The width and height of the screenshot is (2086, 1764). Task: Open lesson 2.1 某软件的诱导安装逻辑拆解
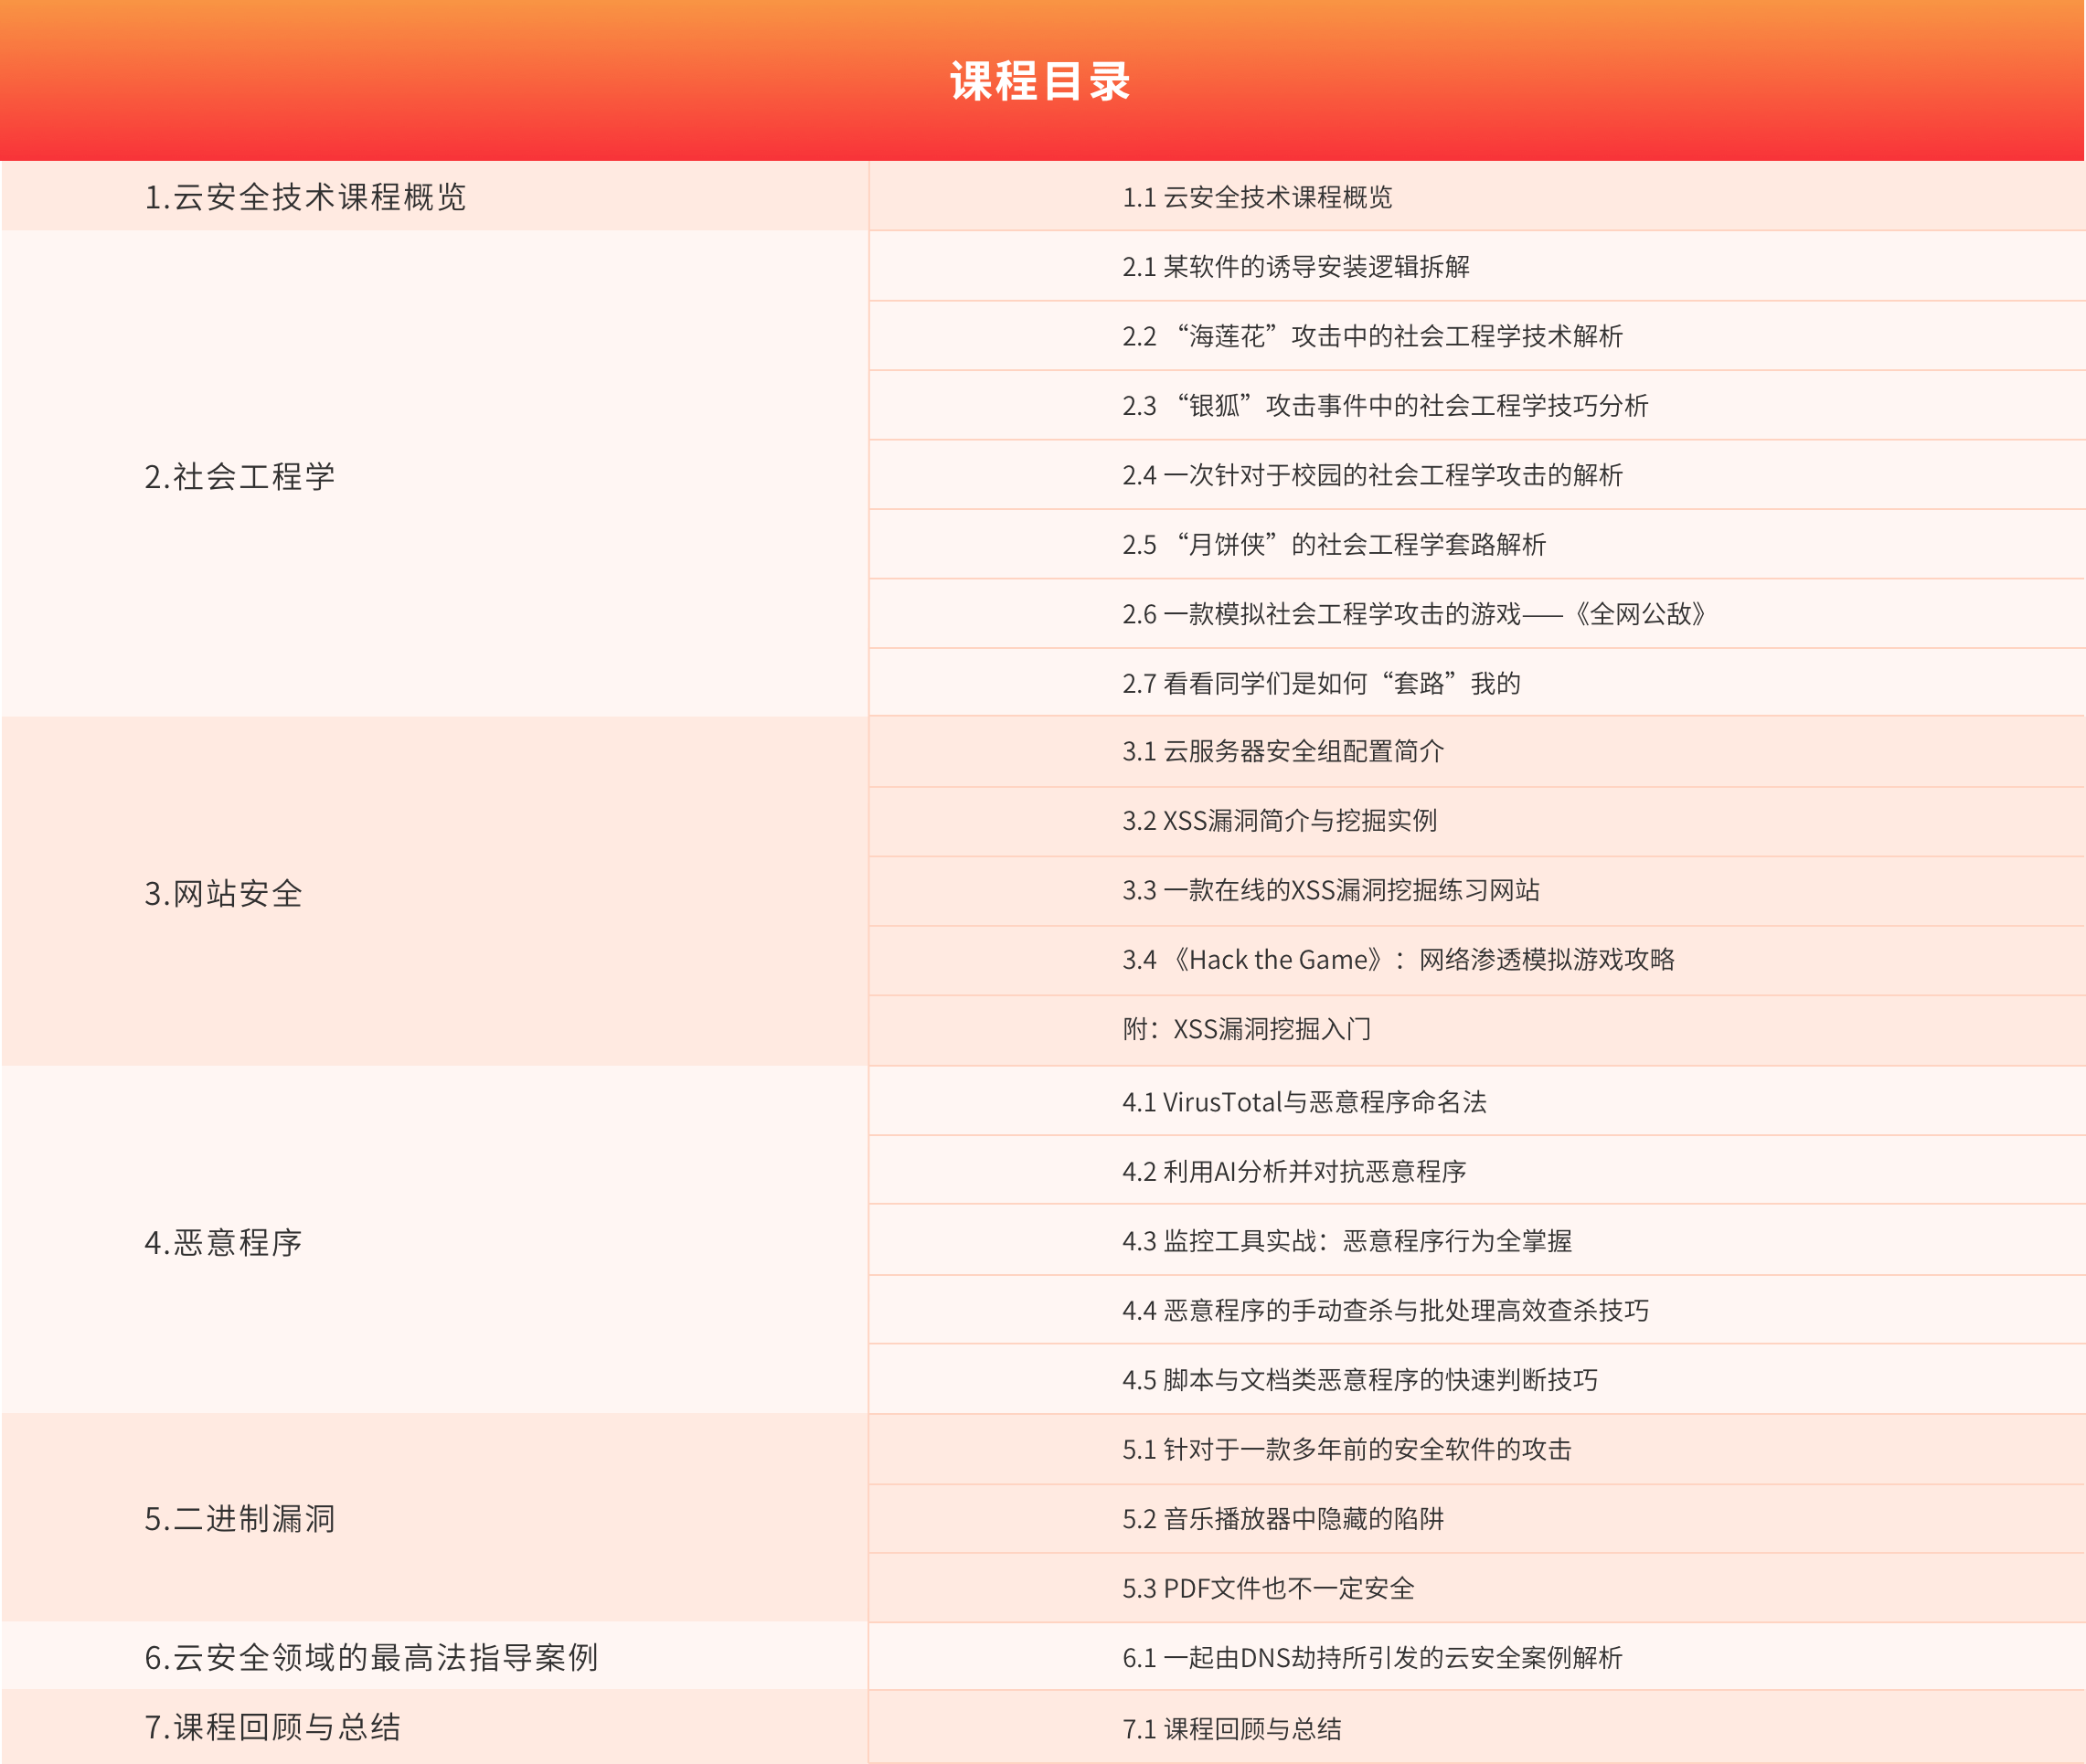[1295, 267]
